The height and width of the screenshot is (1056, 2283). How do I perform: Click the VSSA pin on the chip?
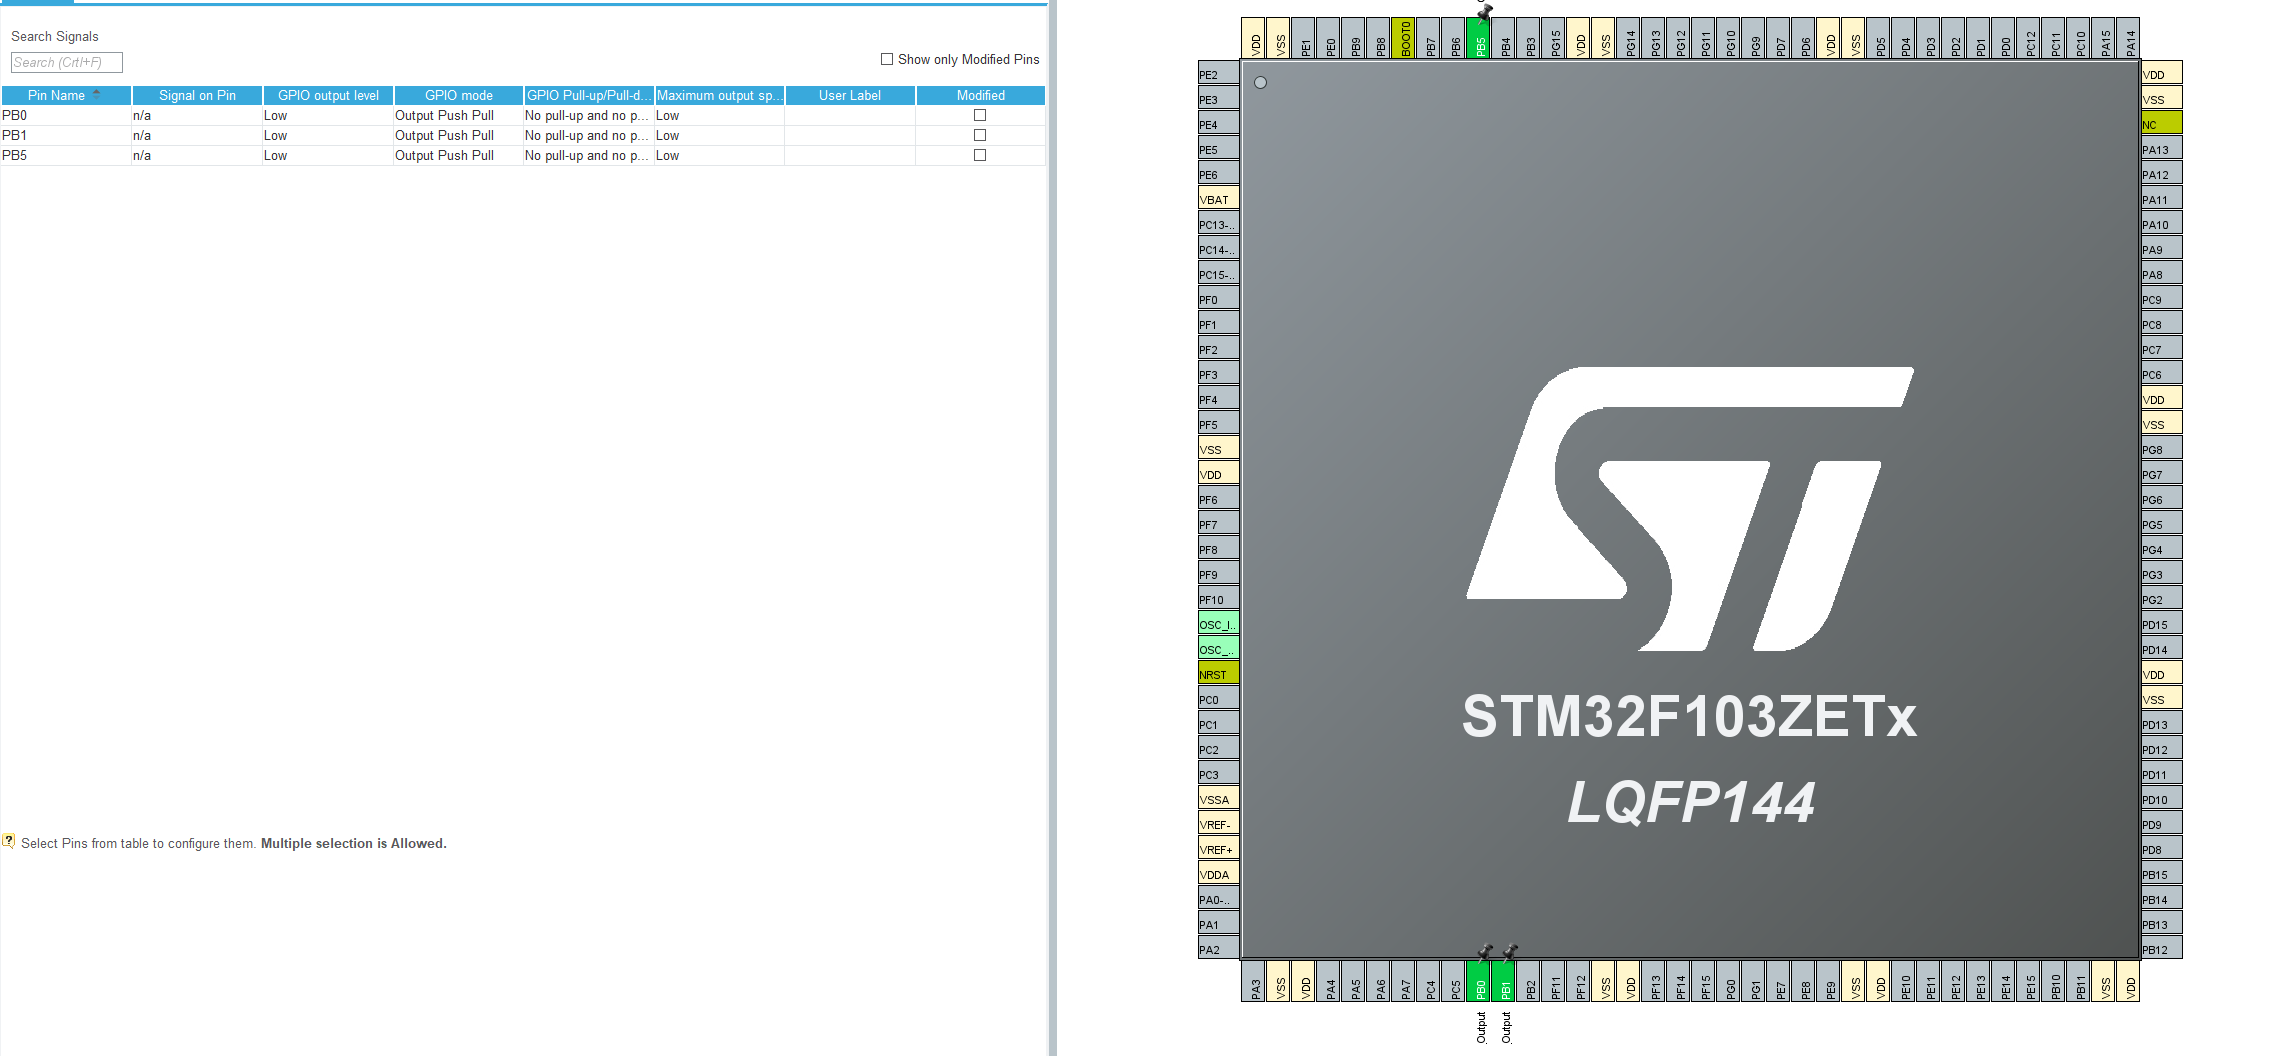tap(1218, 798)
